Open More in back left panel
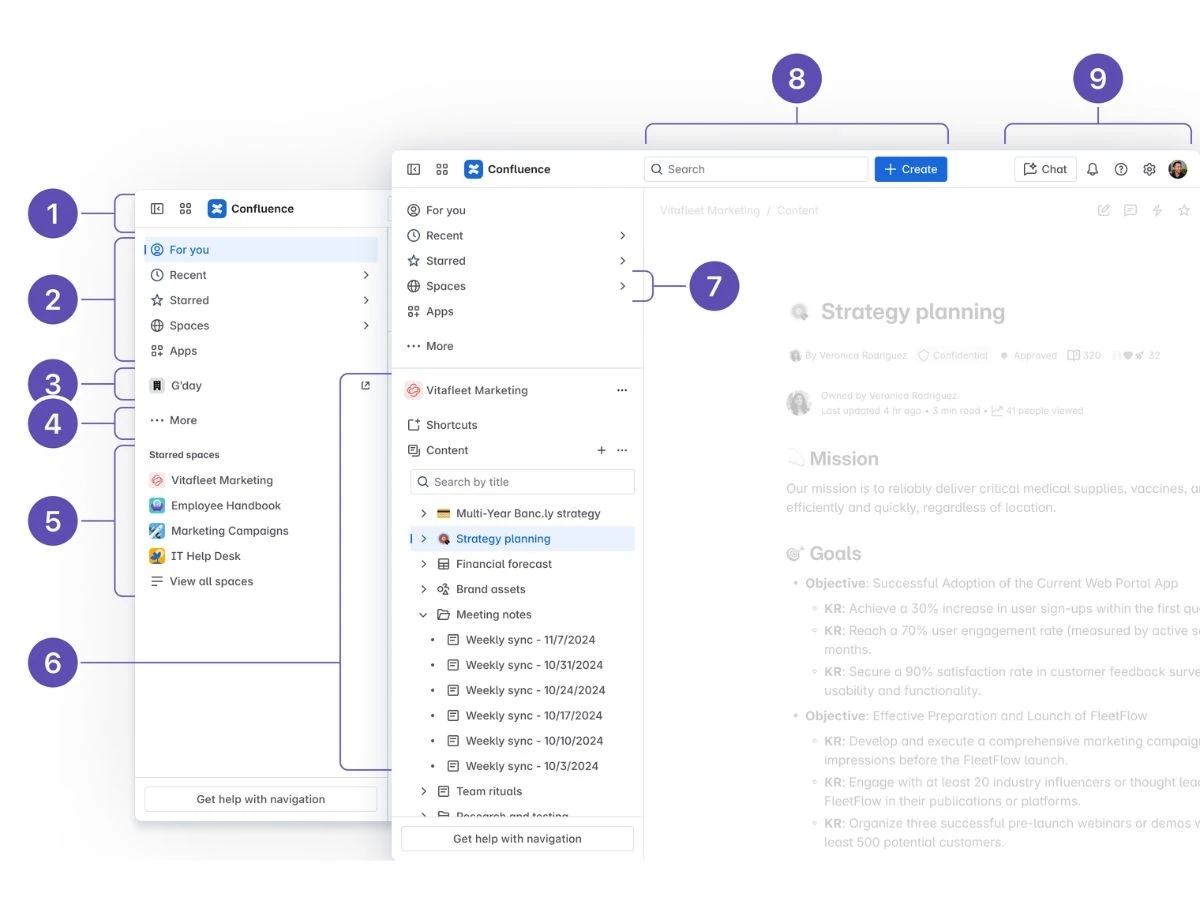This screenshot has width=1200, height=900. tap(261, 420)
